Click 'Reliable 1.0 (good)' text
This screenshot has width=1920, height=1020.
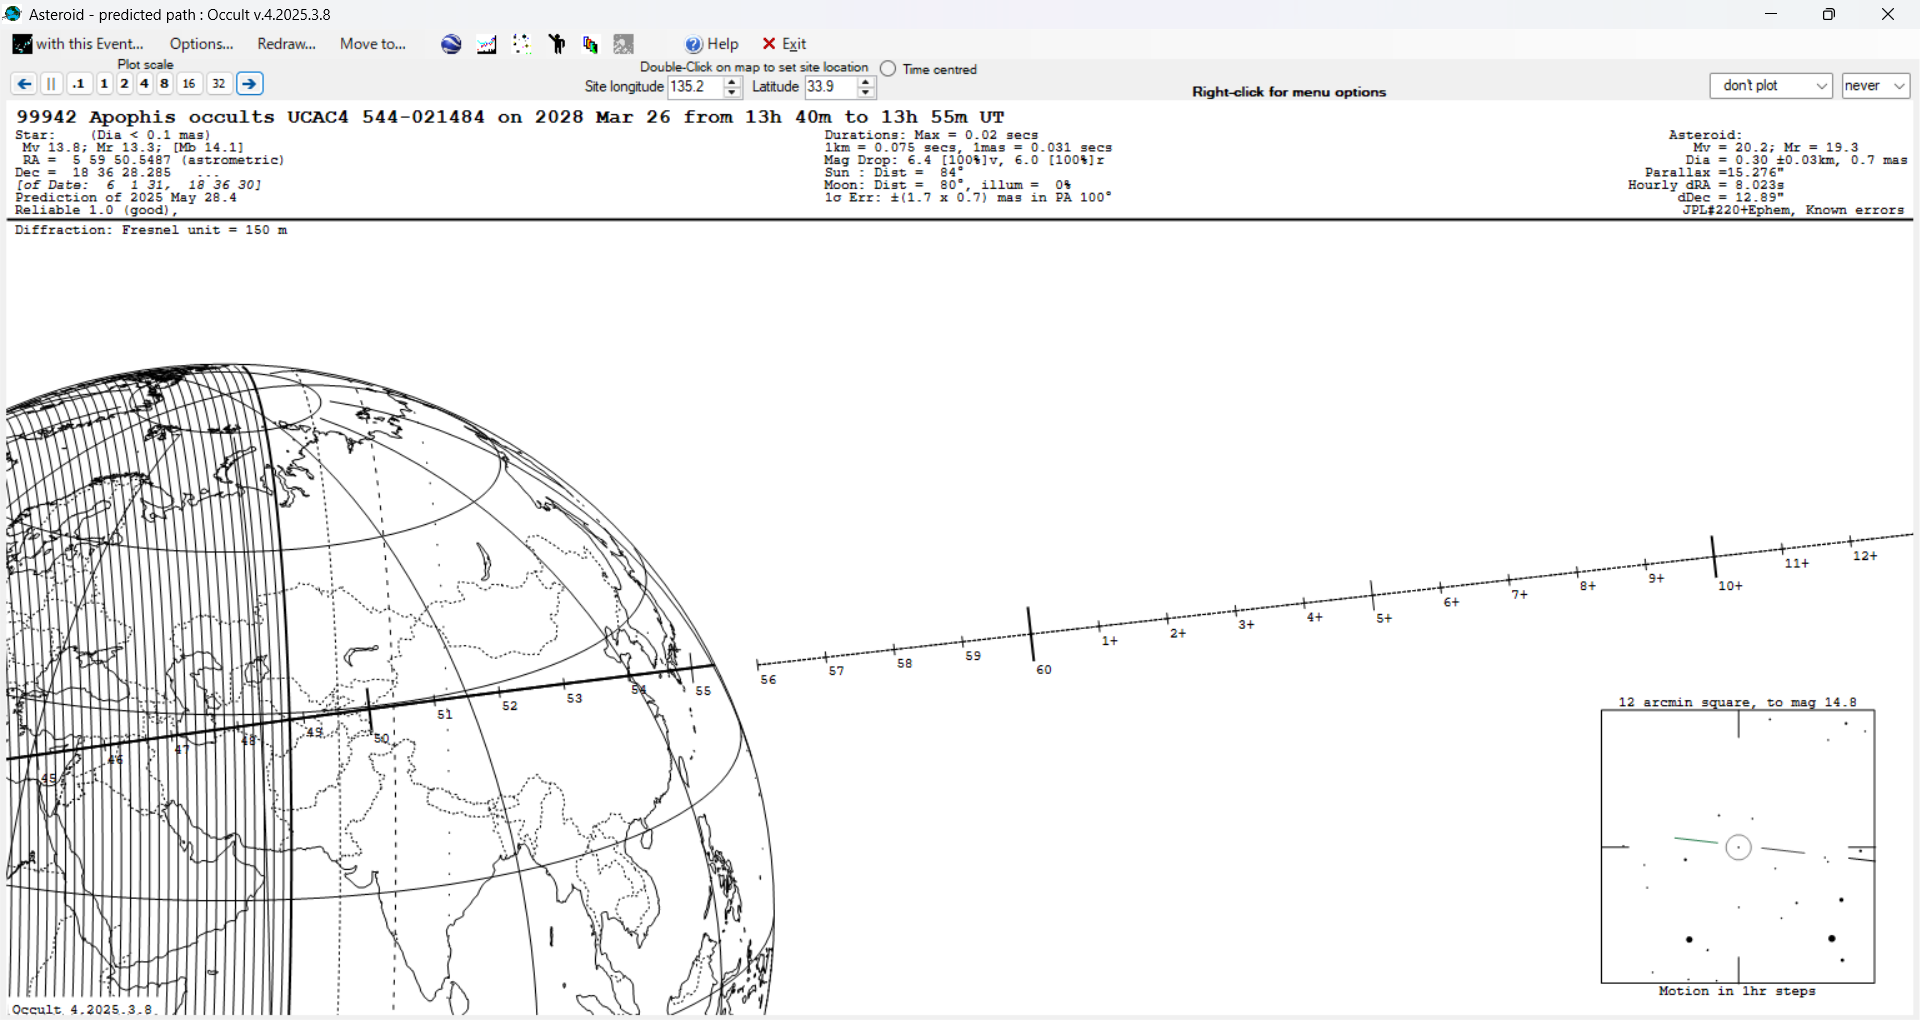tap(96, 211)
